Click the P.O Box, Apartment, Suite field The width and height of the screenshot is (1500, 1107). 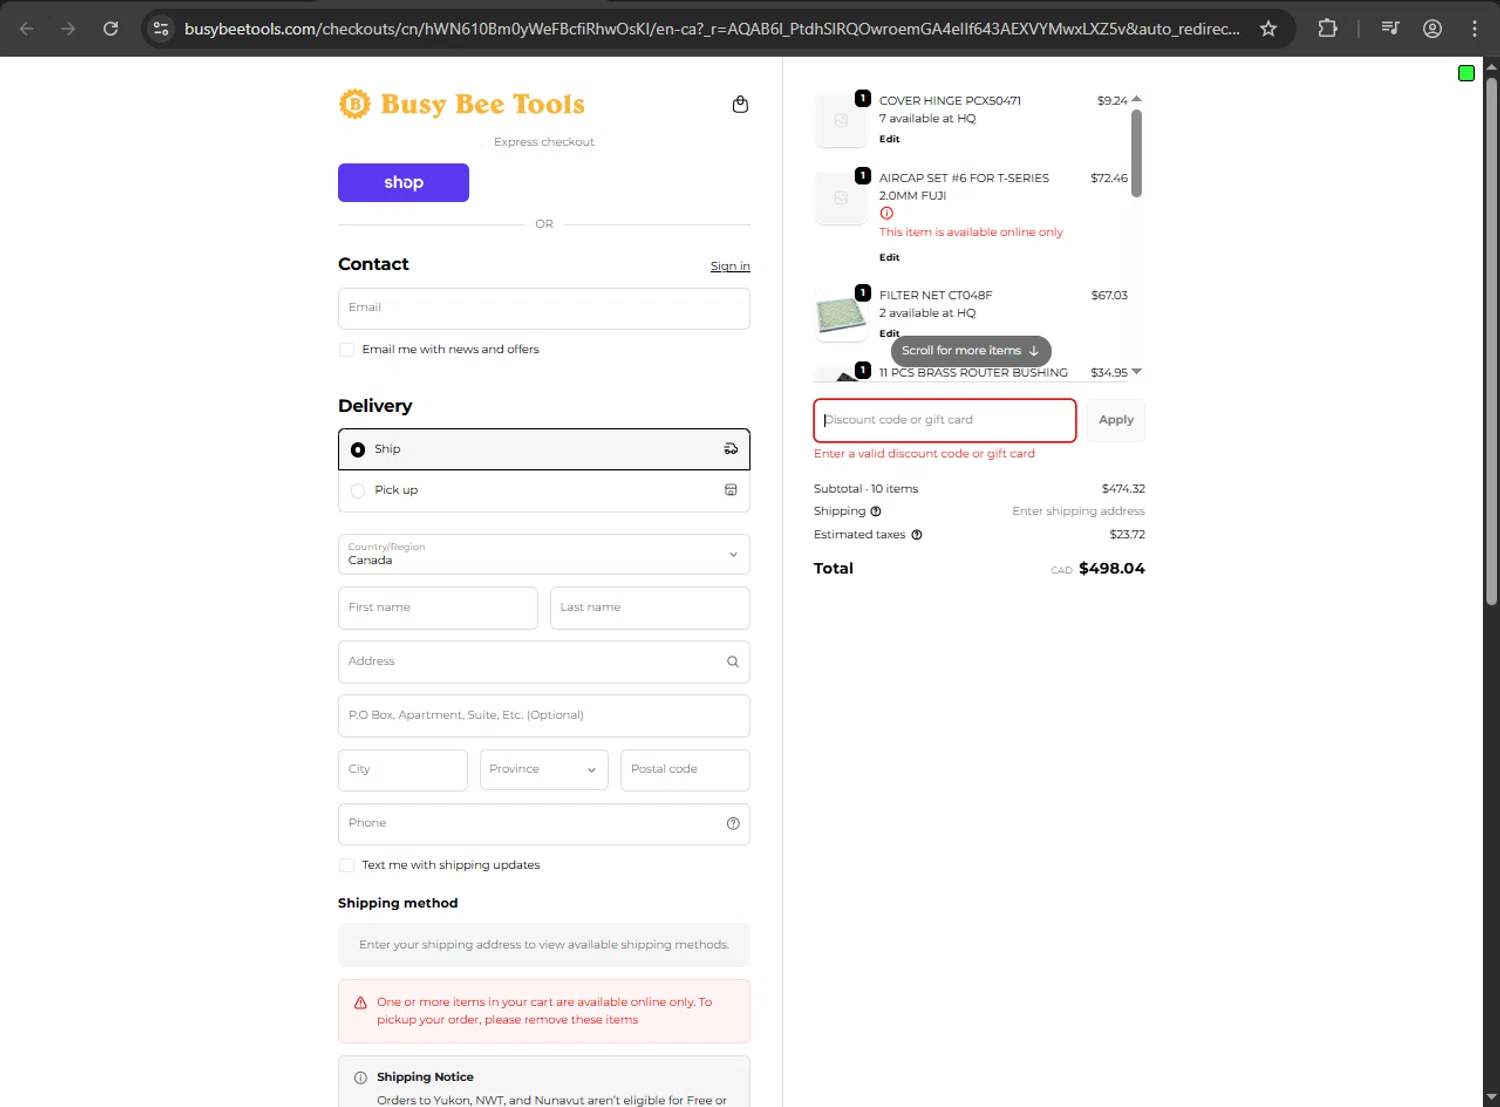coord(544,716)
